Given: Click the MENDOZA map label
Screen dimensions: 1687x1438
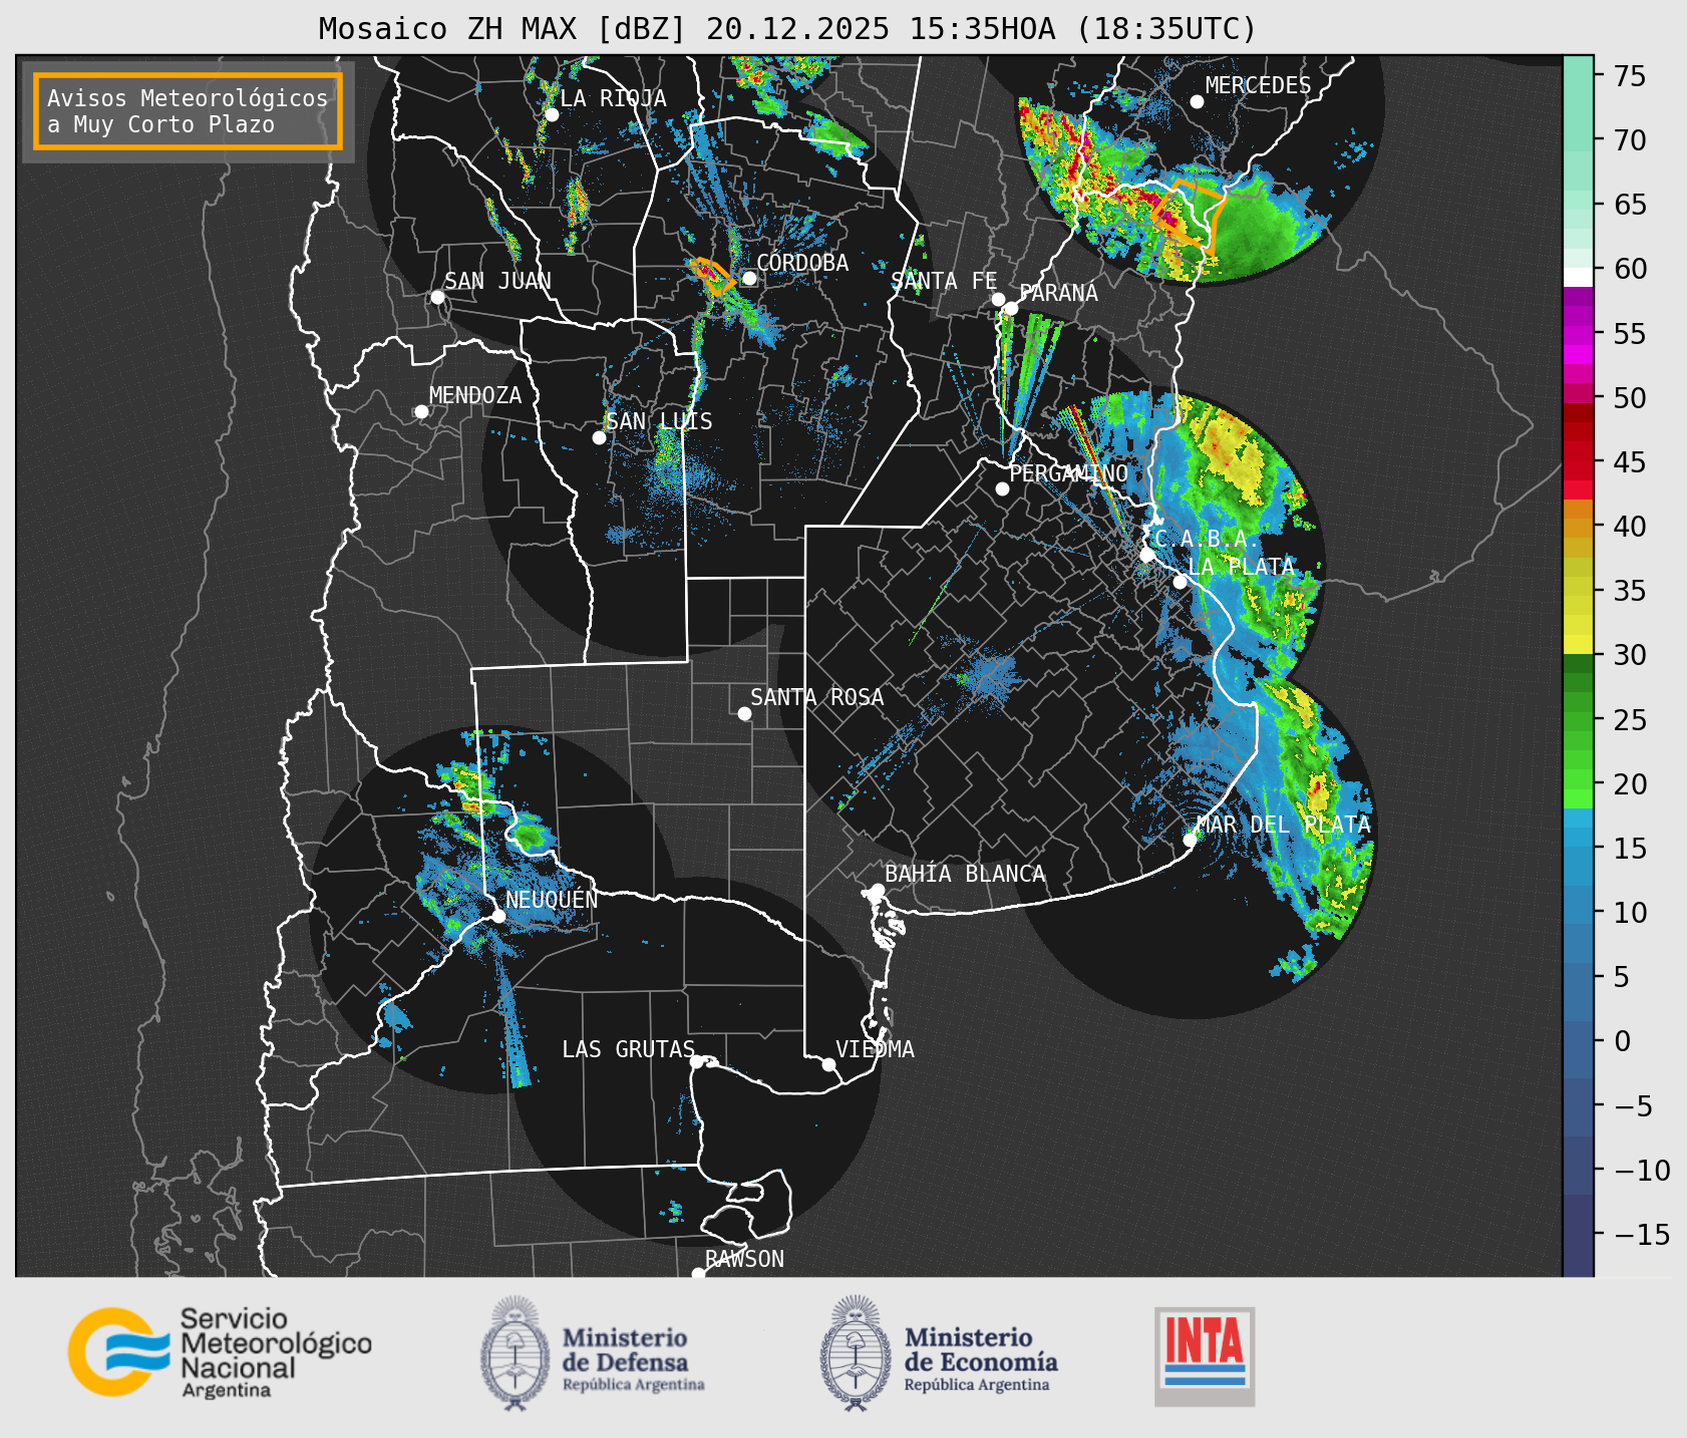Looking at the screenshot, I should 475,396.
